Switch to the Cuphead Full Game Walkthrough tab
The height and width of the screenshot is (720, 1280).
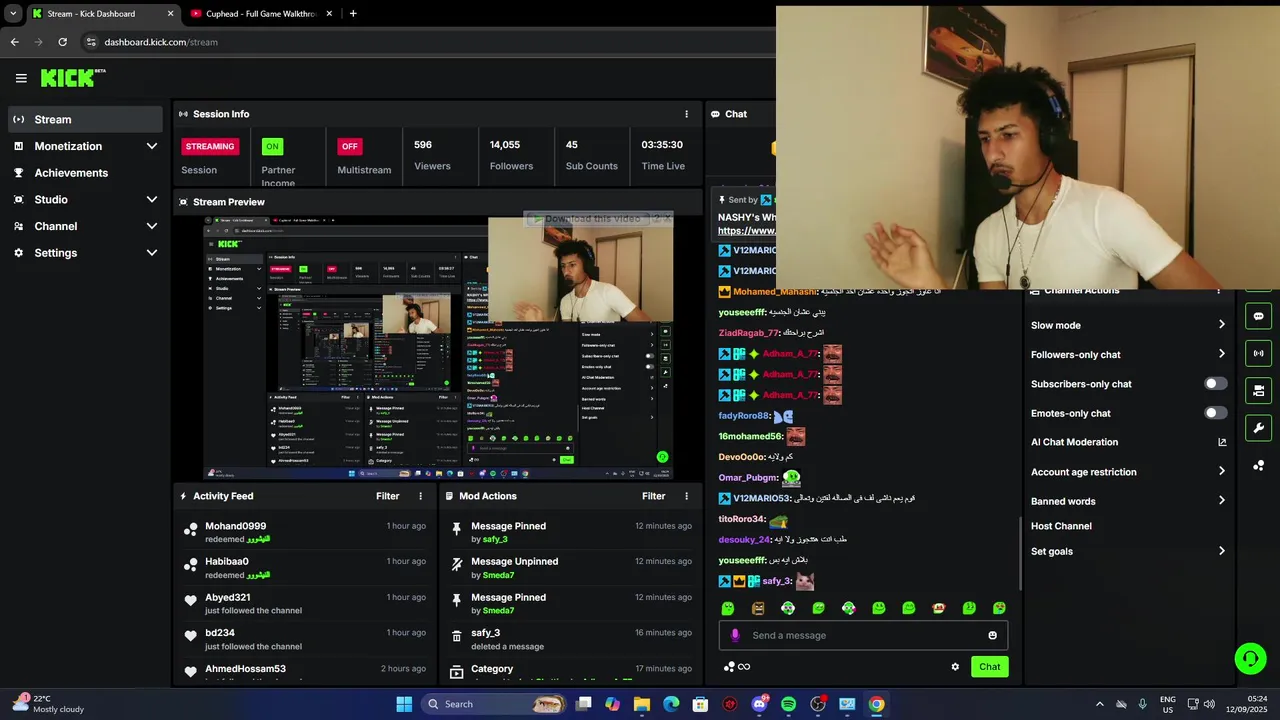pos(262,14)
